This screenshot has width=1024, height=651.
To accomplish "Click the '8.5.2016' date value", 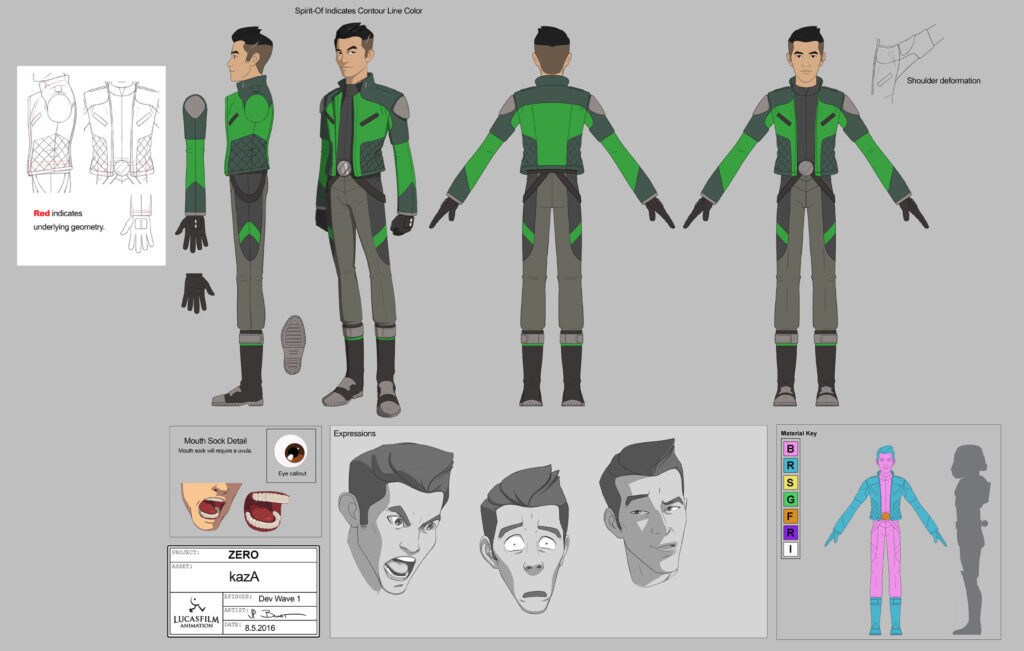I will click(260, 627).
